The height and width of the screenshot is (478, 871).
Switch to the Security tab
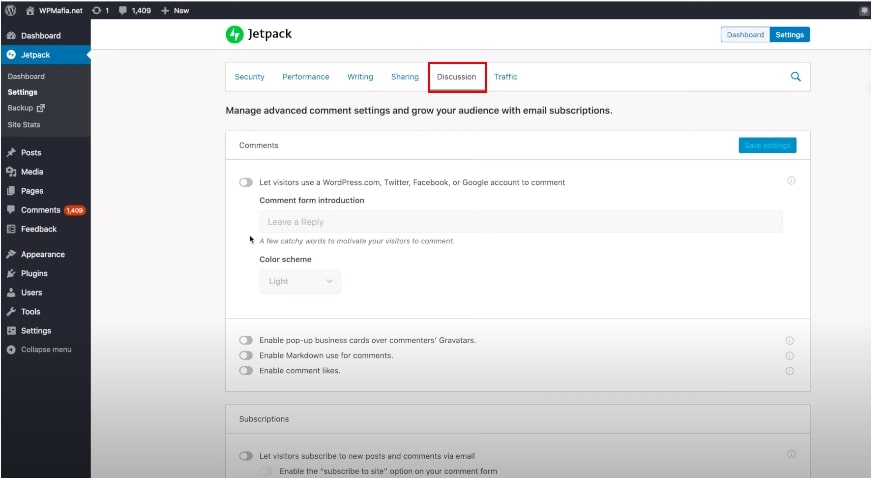(x=249, y=77)
